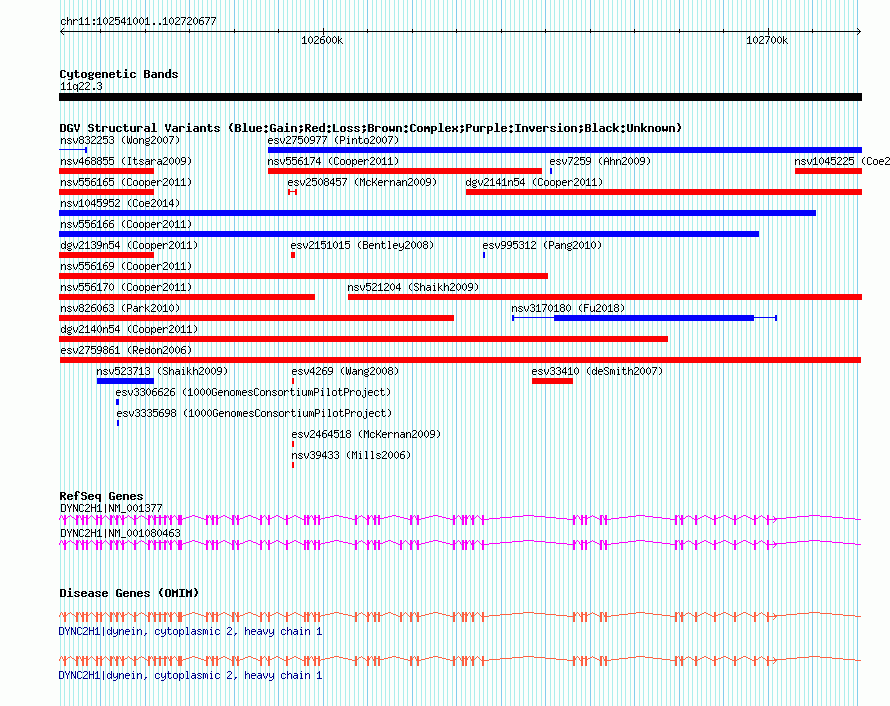Click the 102600k ruler tick label
Screen dimensions: 890x706
tap(322, 40)
